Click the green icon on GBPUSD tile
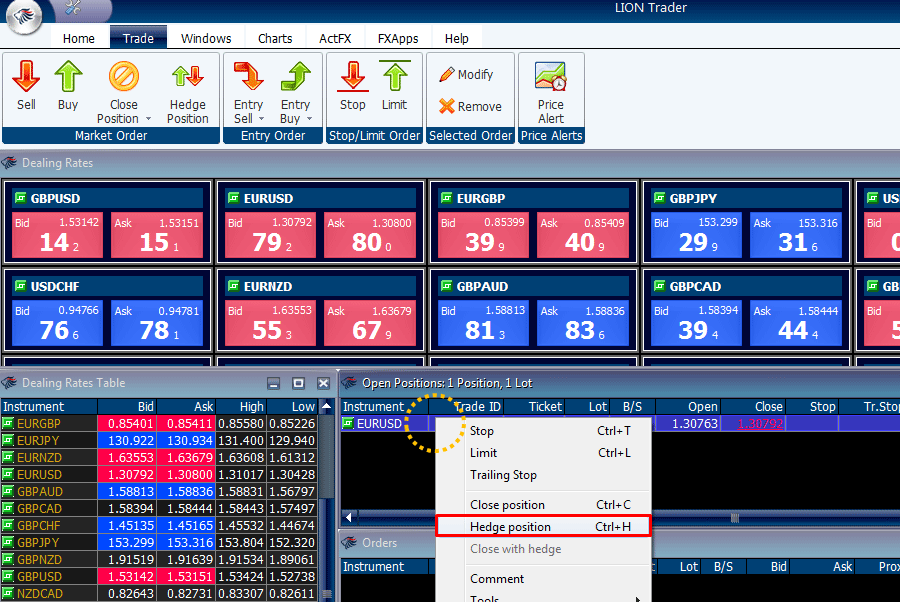The image size is (900, 602). [x=21, y=198]
